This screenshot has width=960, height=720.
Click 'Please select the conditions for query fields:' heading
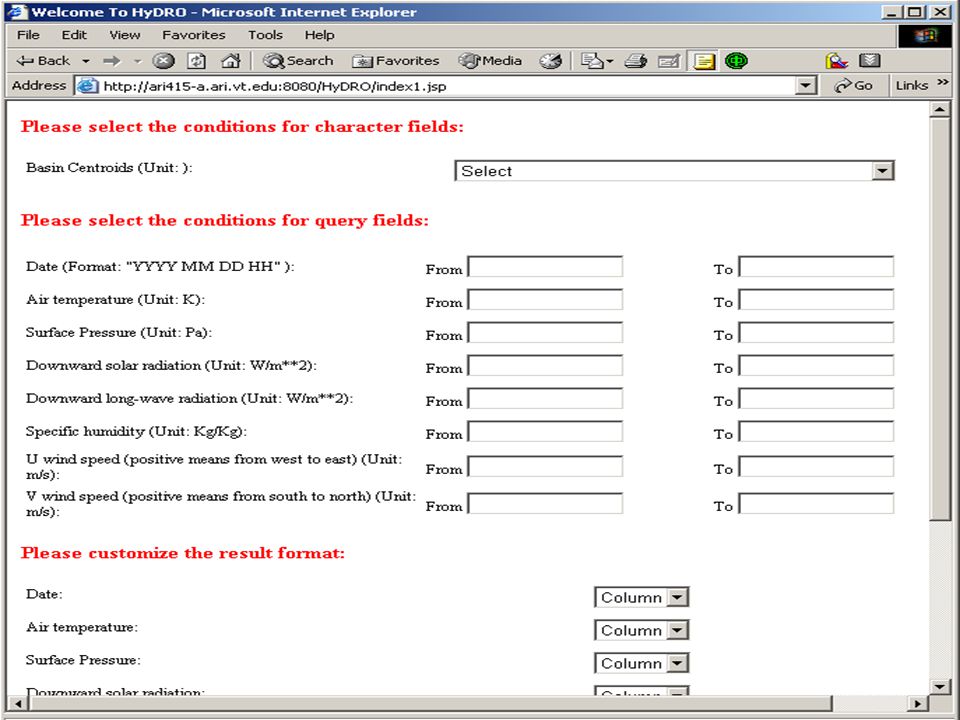click(x=225, y=220)
